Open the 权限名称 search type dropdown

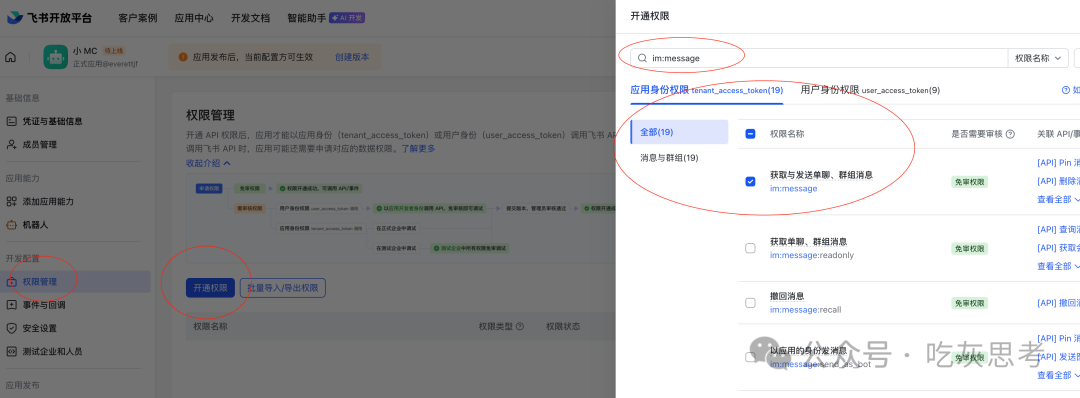[1038, 58]
